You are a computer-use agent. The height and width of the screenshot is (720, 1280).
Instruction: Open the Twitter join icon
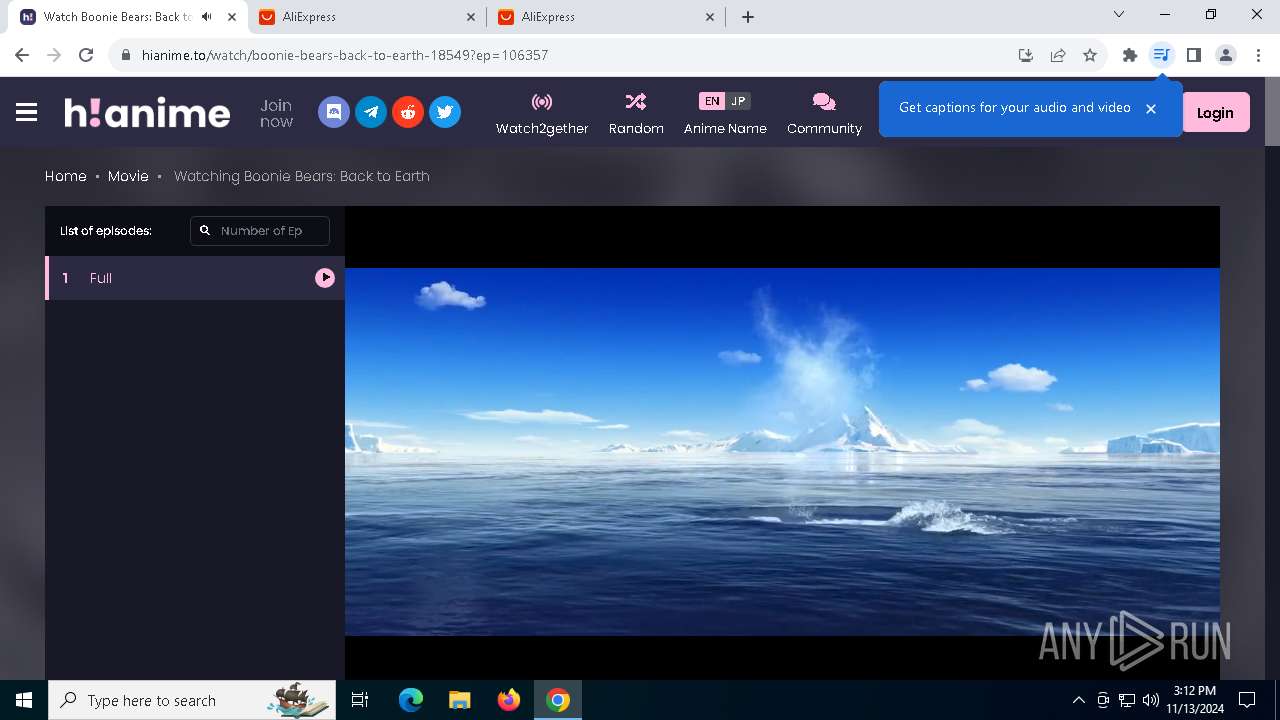[x=445, y=112]
